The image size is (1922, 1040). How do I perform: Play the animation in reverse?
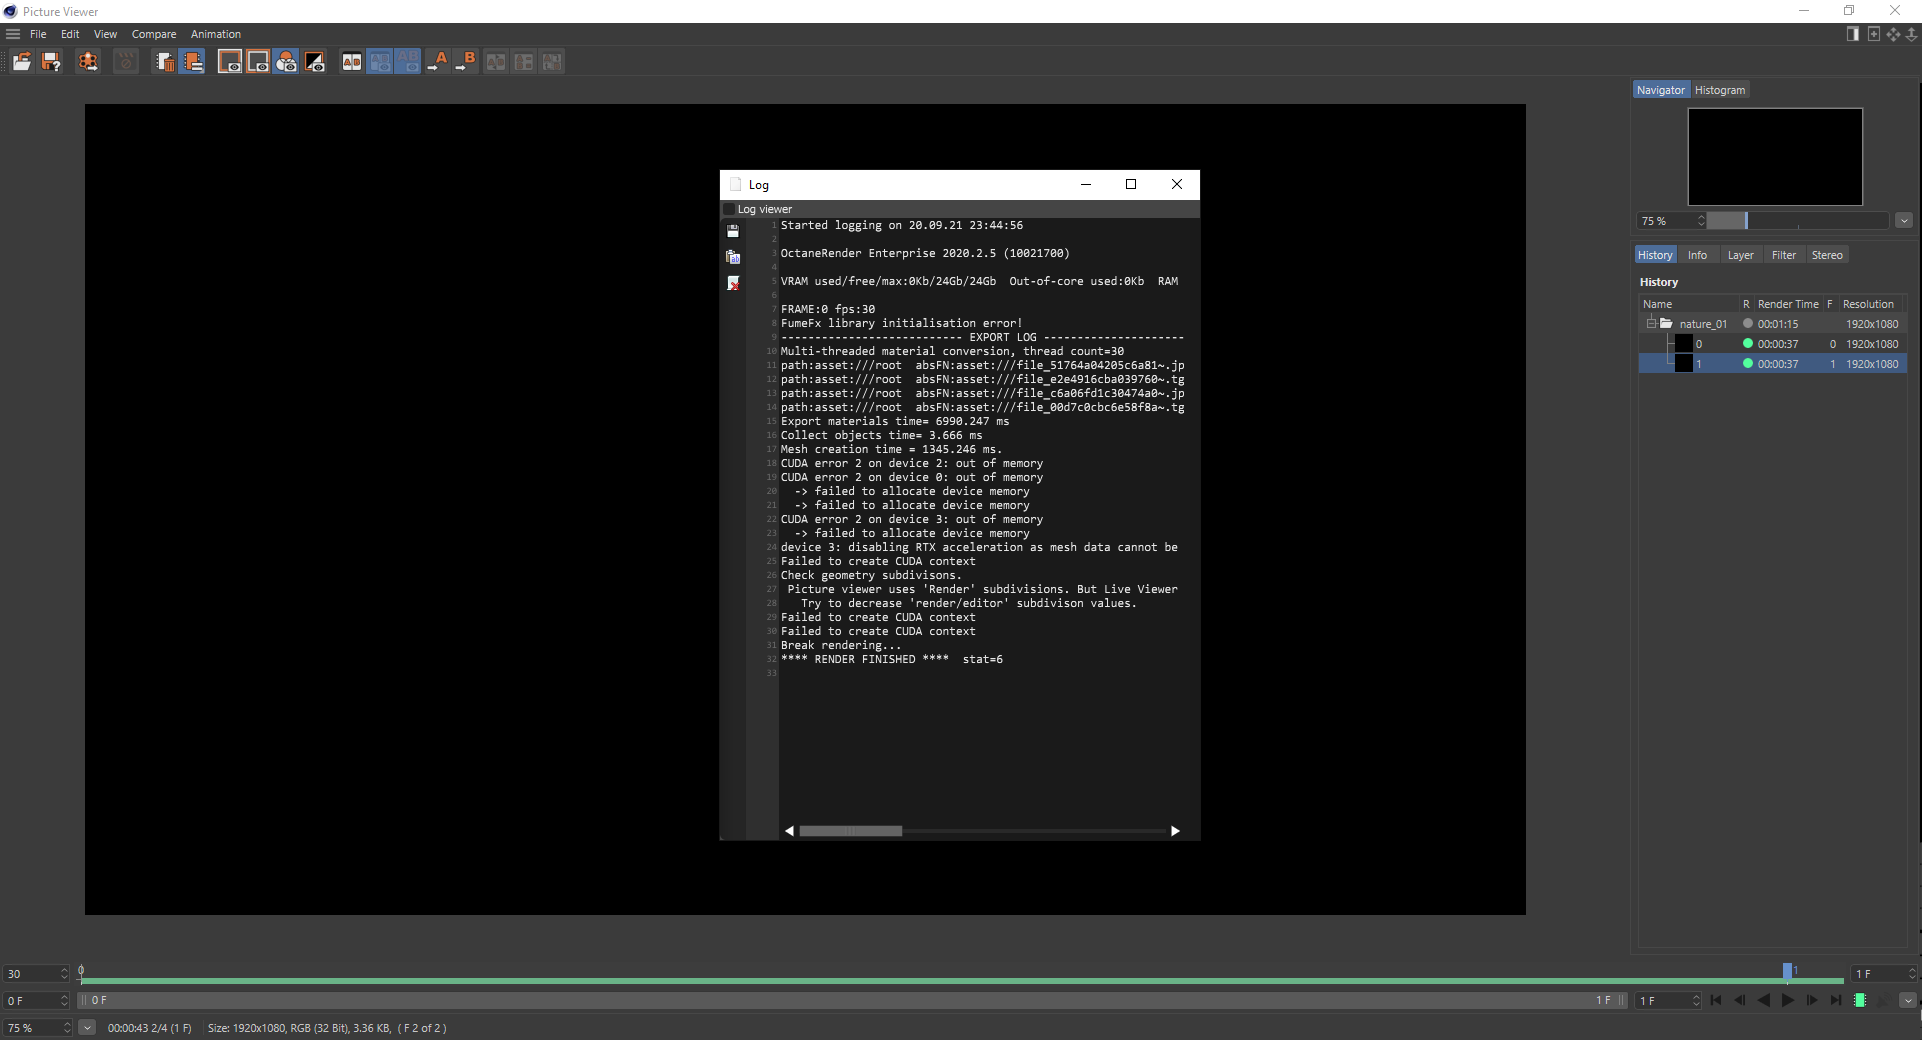pos(1764,1000)
